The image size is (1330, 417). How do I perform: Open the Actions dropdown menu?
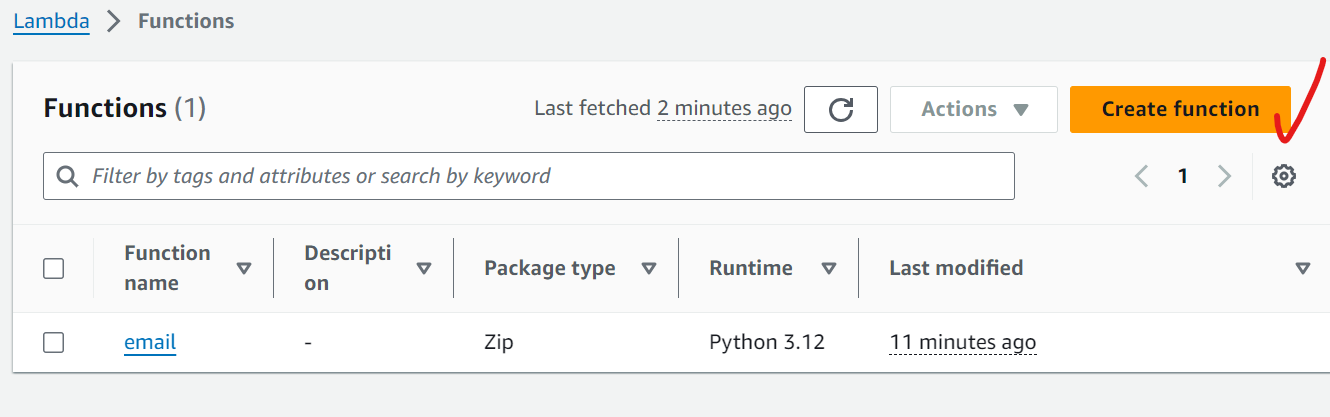tap(973, 109)
